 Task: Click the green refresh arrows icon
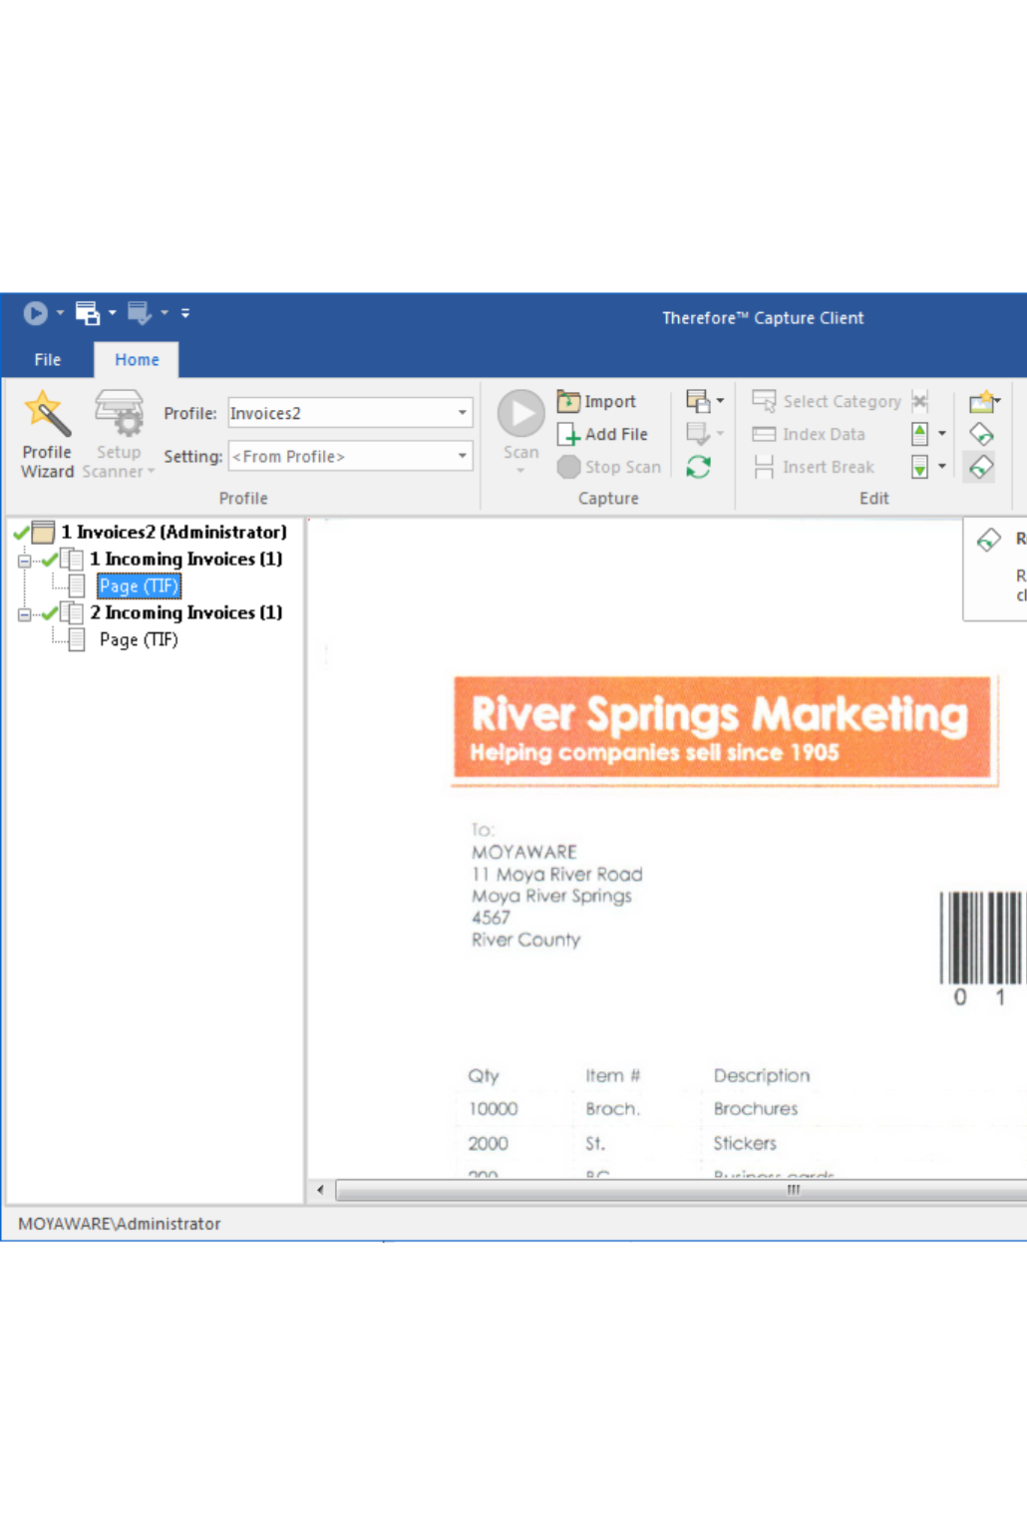click(x=698, y=467)
